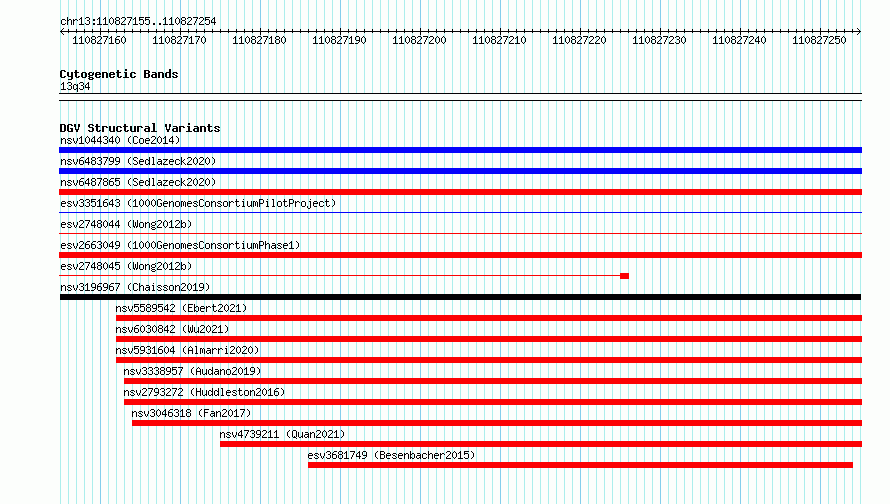Click the red bar for nsv5931604
Image resolution: width=890 pixels, height=504 pixels.
tap(489, 360)
